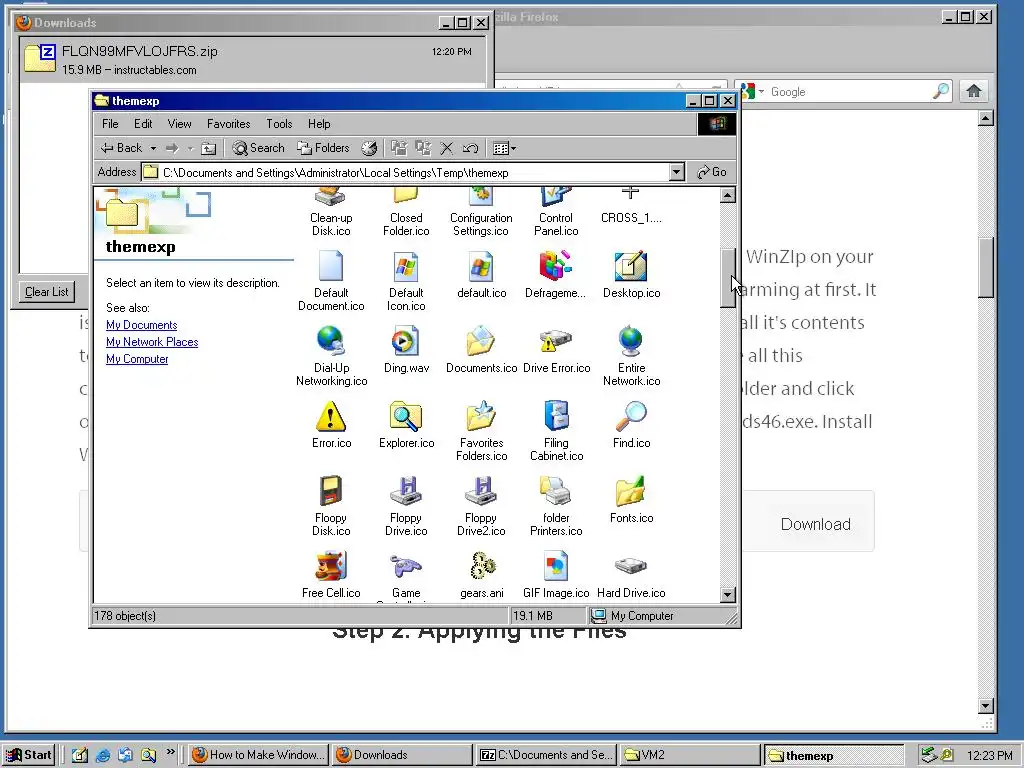This screenshot has height=768, width=1024.
Task: Switch to VM2 taskbar button
Action: pyautogui.click(x=689, y=755)
